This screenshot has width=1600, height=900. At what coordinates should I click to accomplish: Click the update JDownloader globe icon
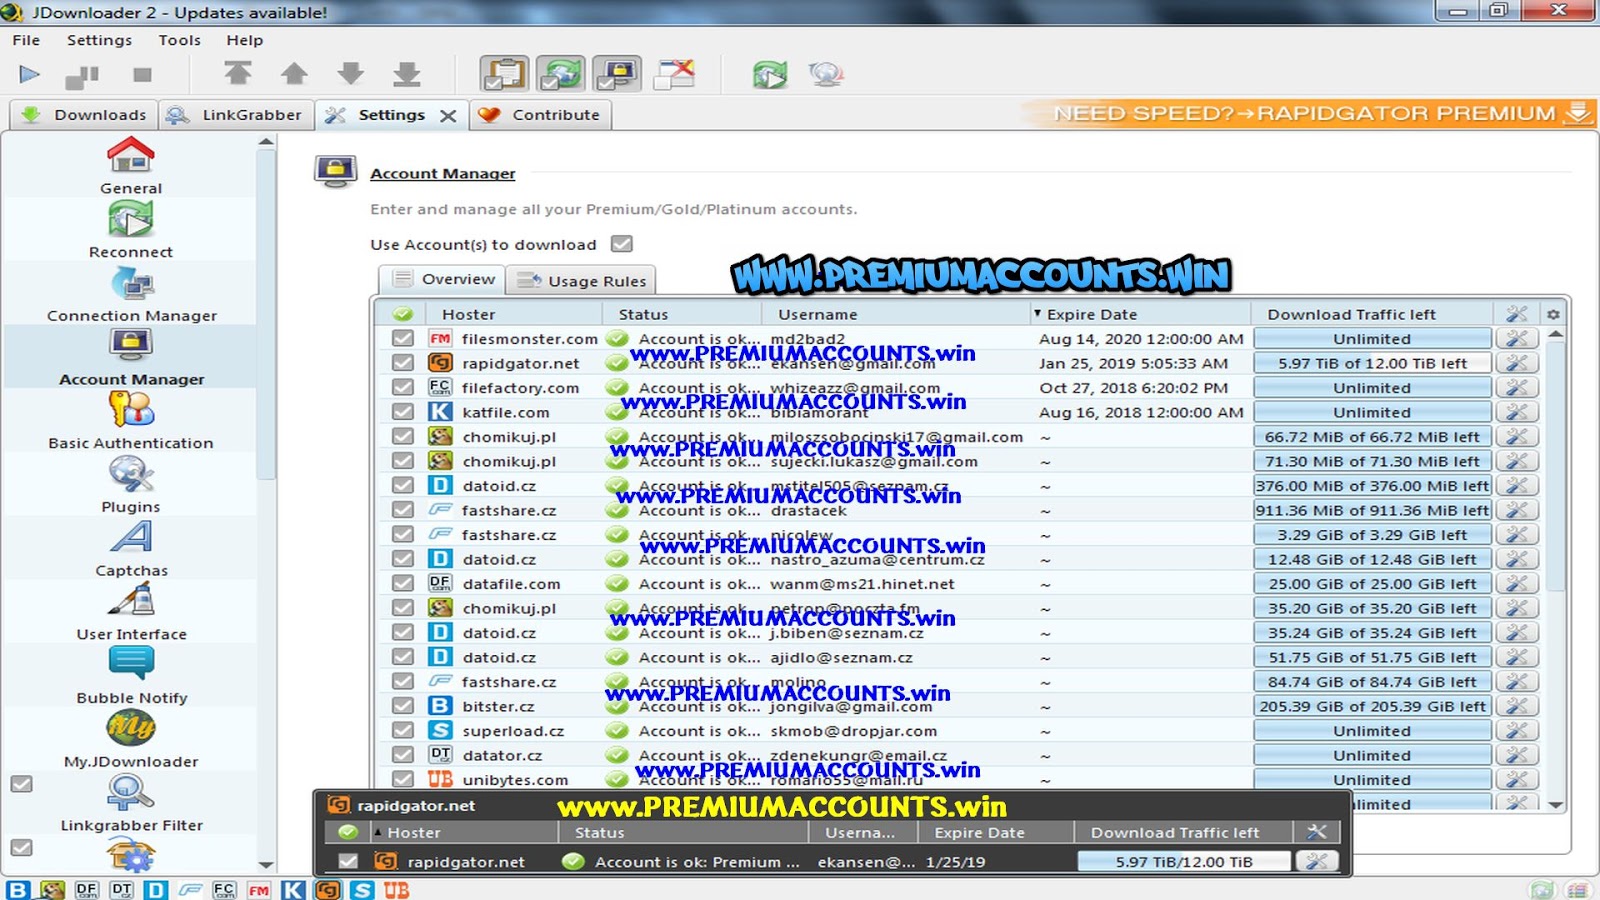(x=826, y=74)
